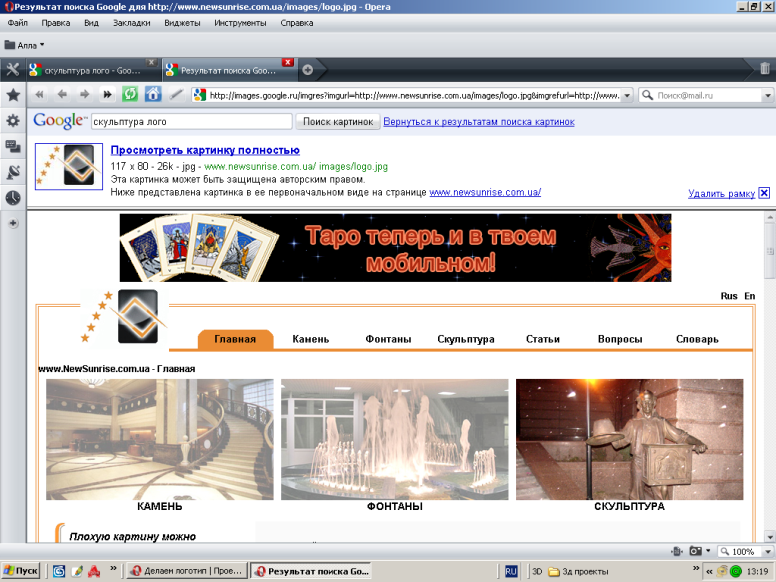Viewport: 776px width, 582px height.
Task: Open the ФОНТАНЫ fountain image
Action: click(x=394, y=439)
